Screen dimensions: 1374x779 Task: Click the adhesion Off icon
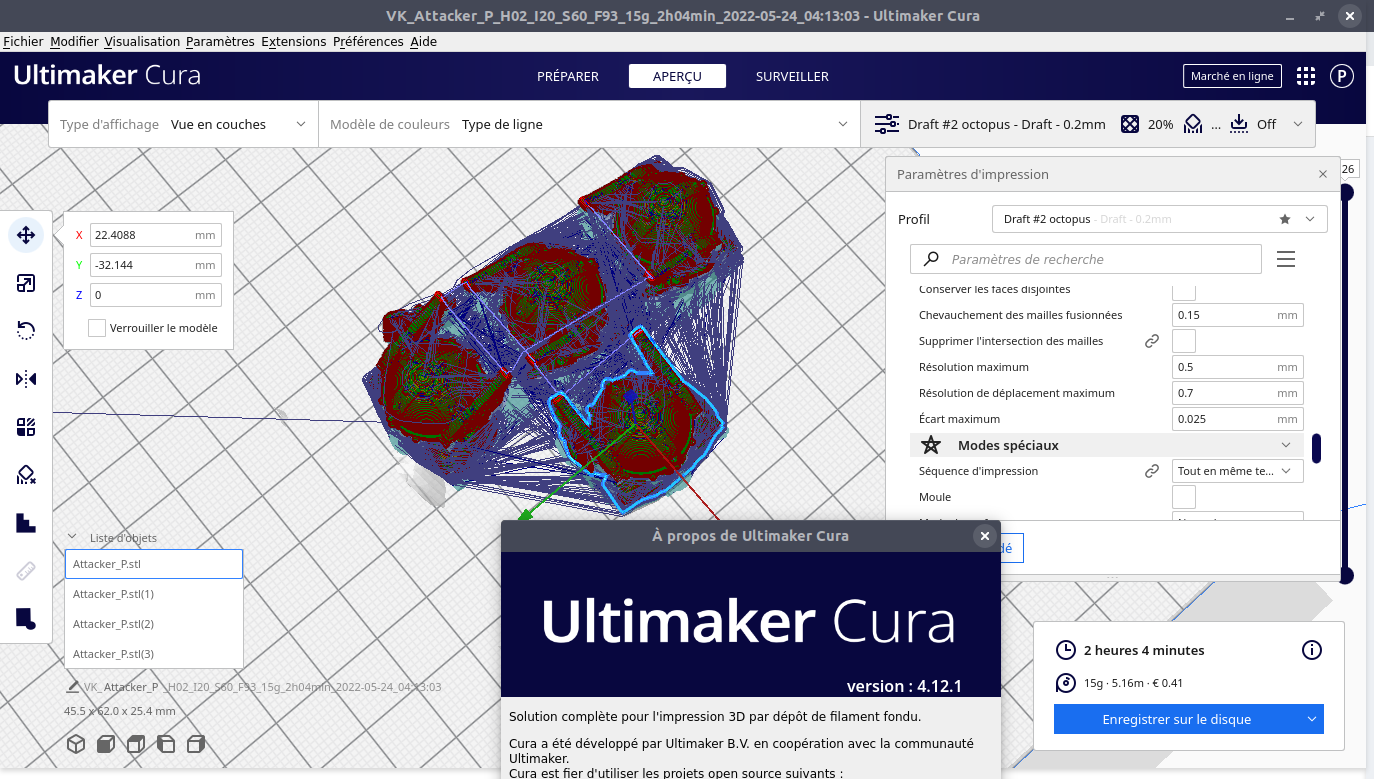pyautogui.click(x=1239, y=124)
